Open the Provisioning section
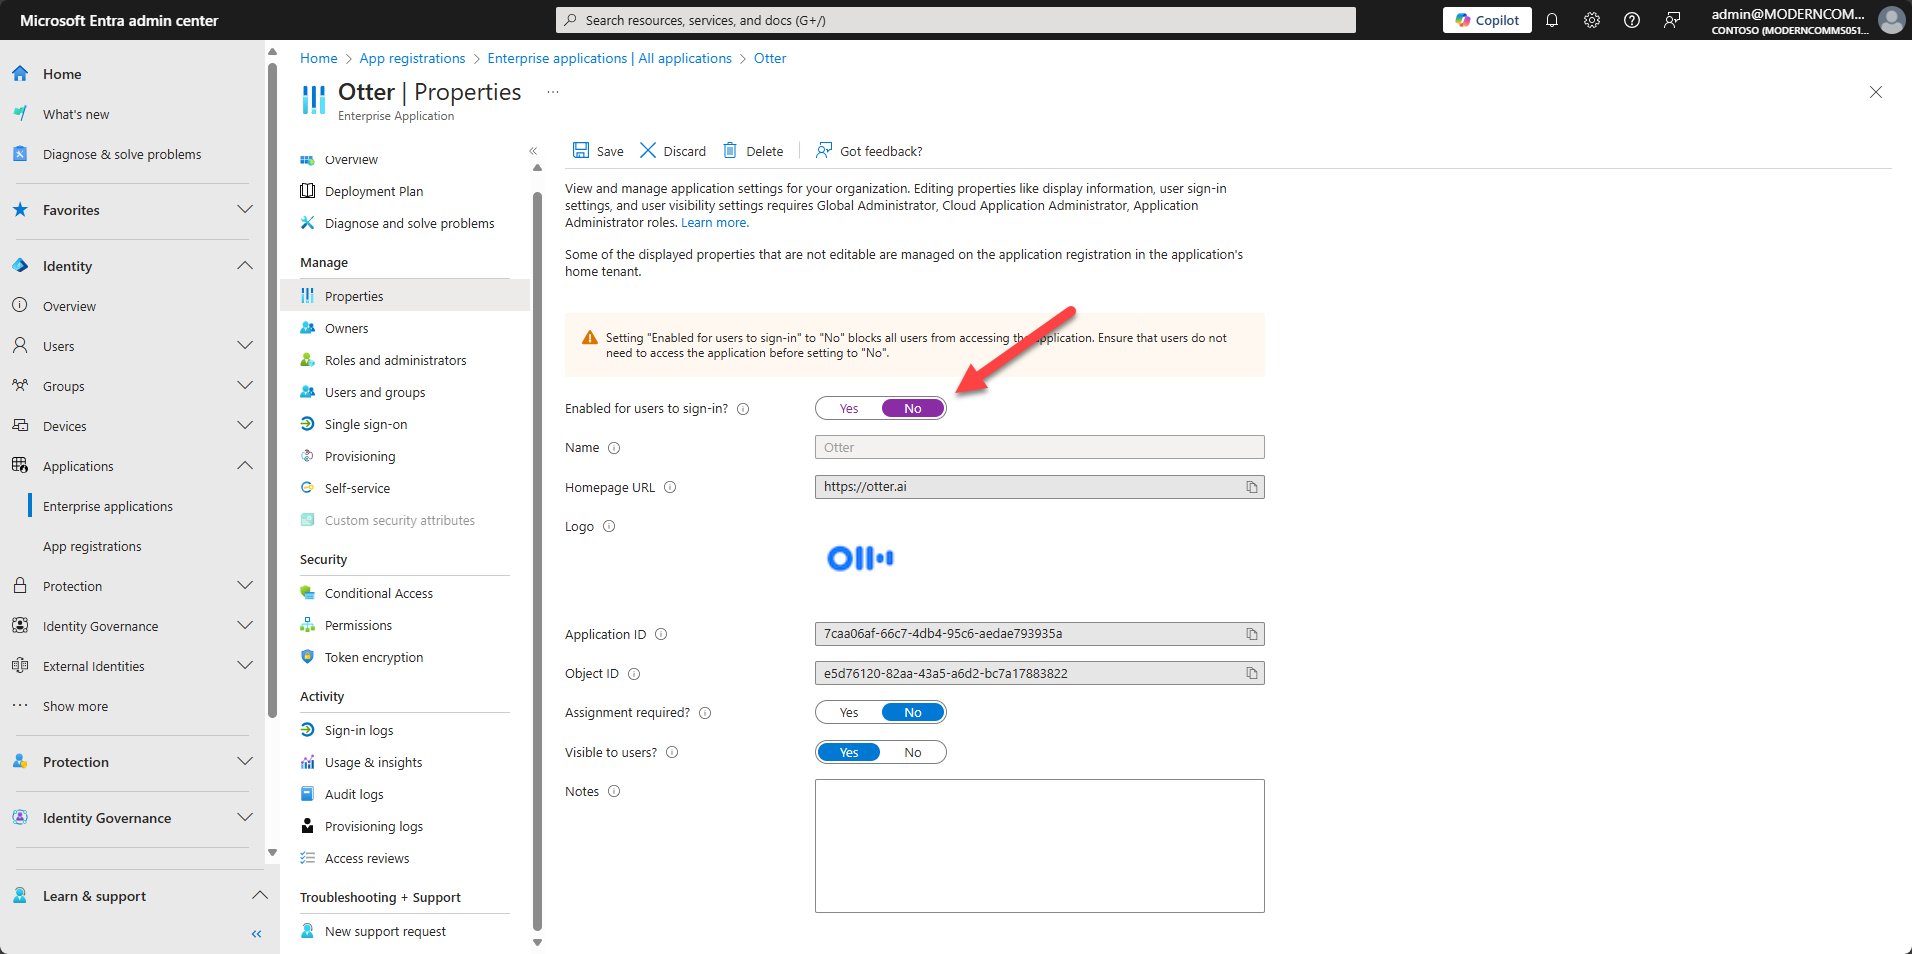 click(x=359, y=455)
